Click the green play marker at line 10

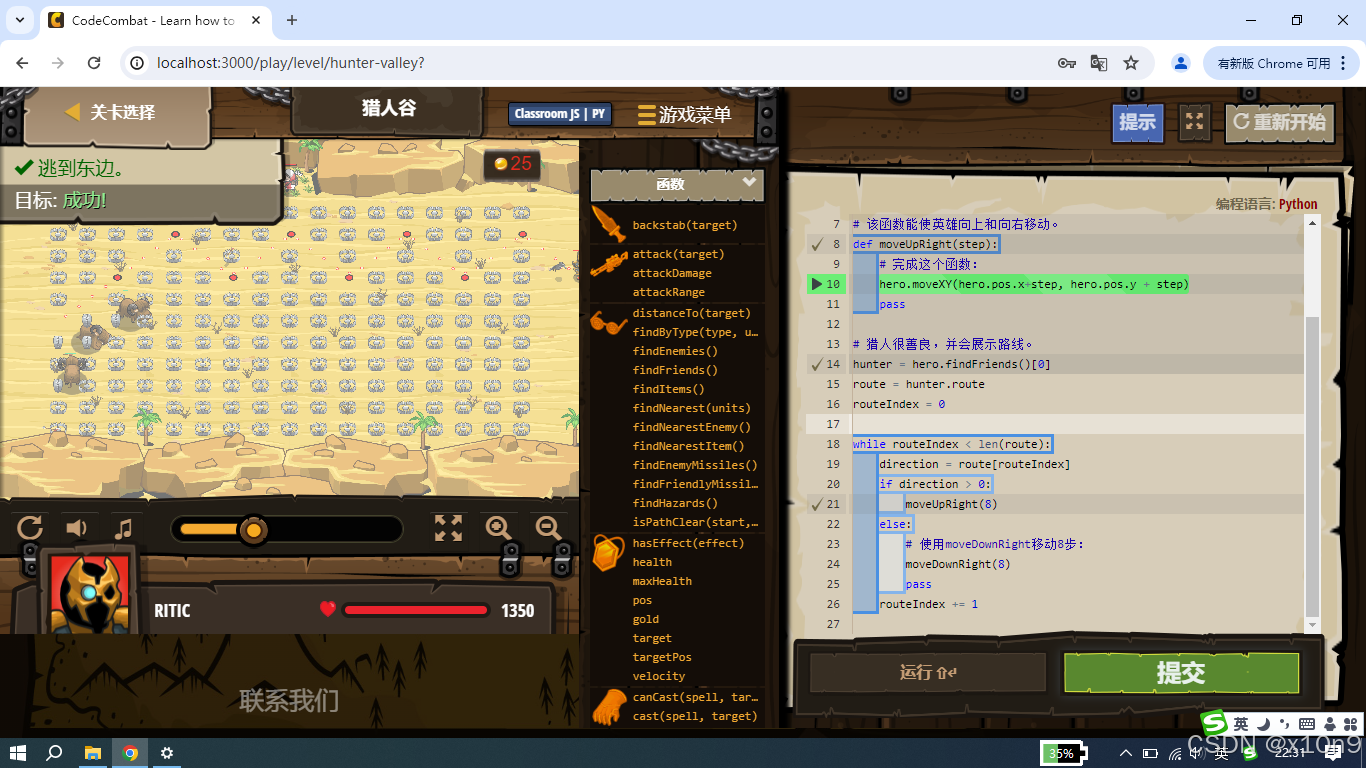pyautogui.click(x=817, y=284)
